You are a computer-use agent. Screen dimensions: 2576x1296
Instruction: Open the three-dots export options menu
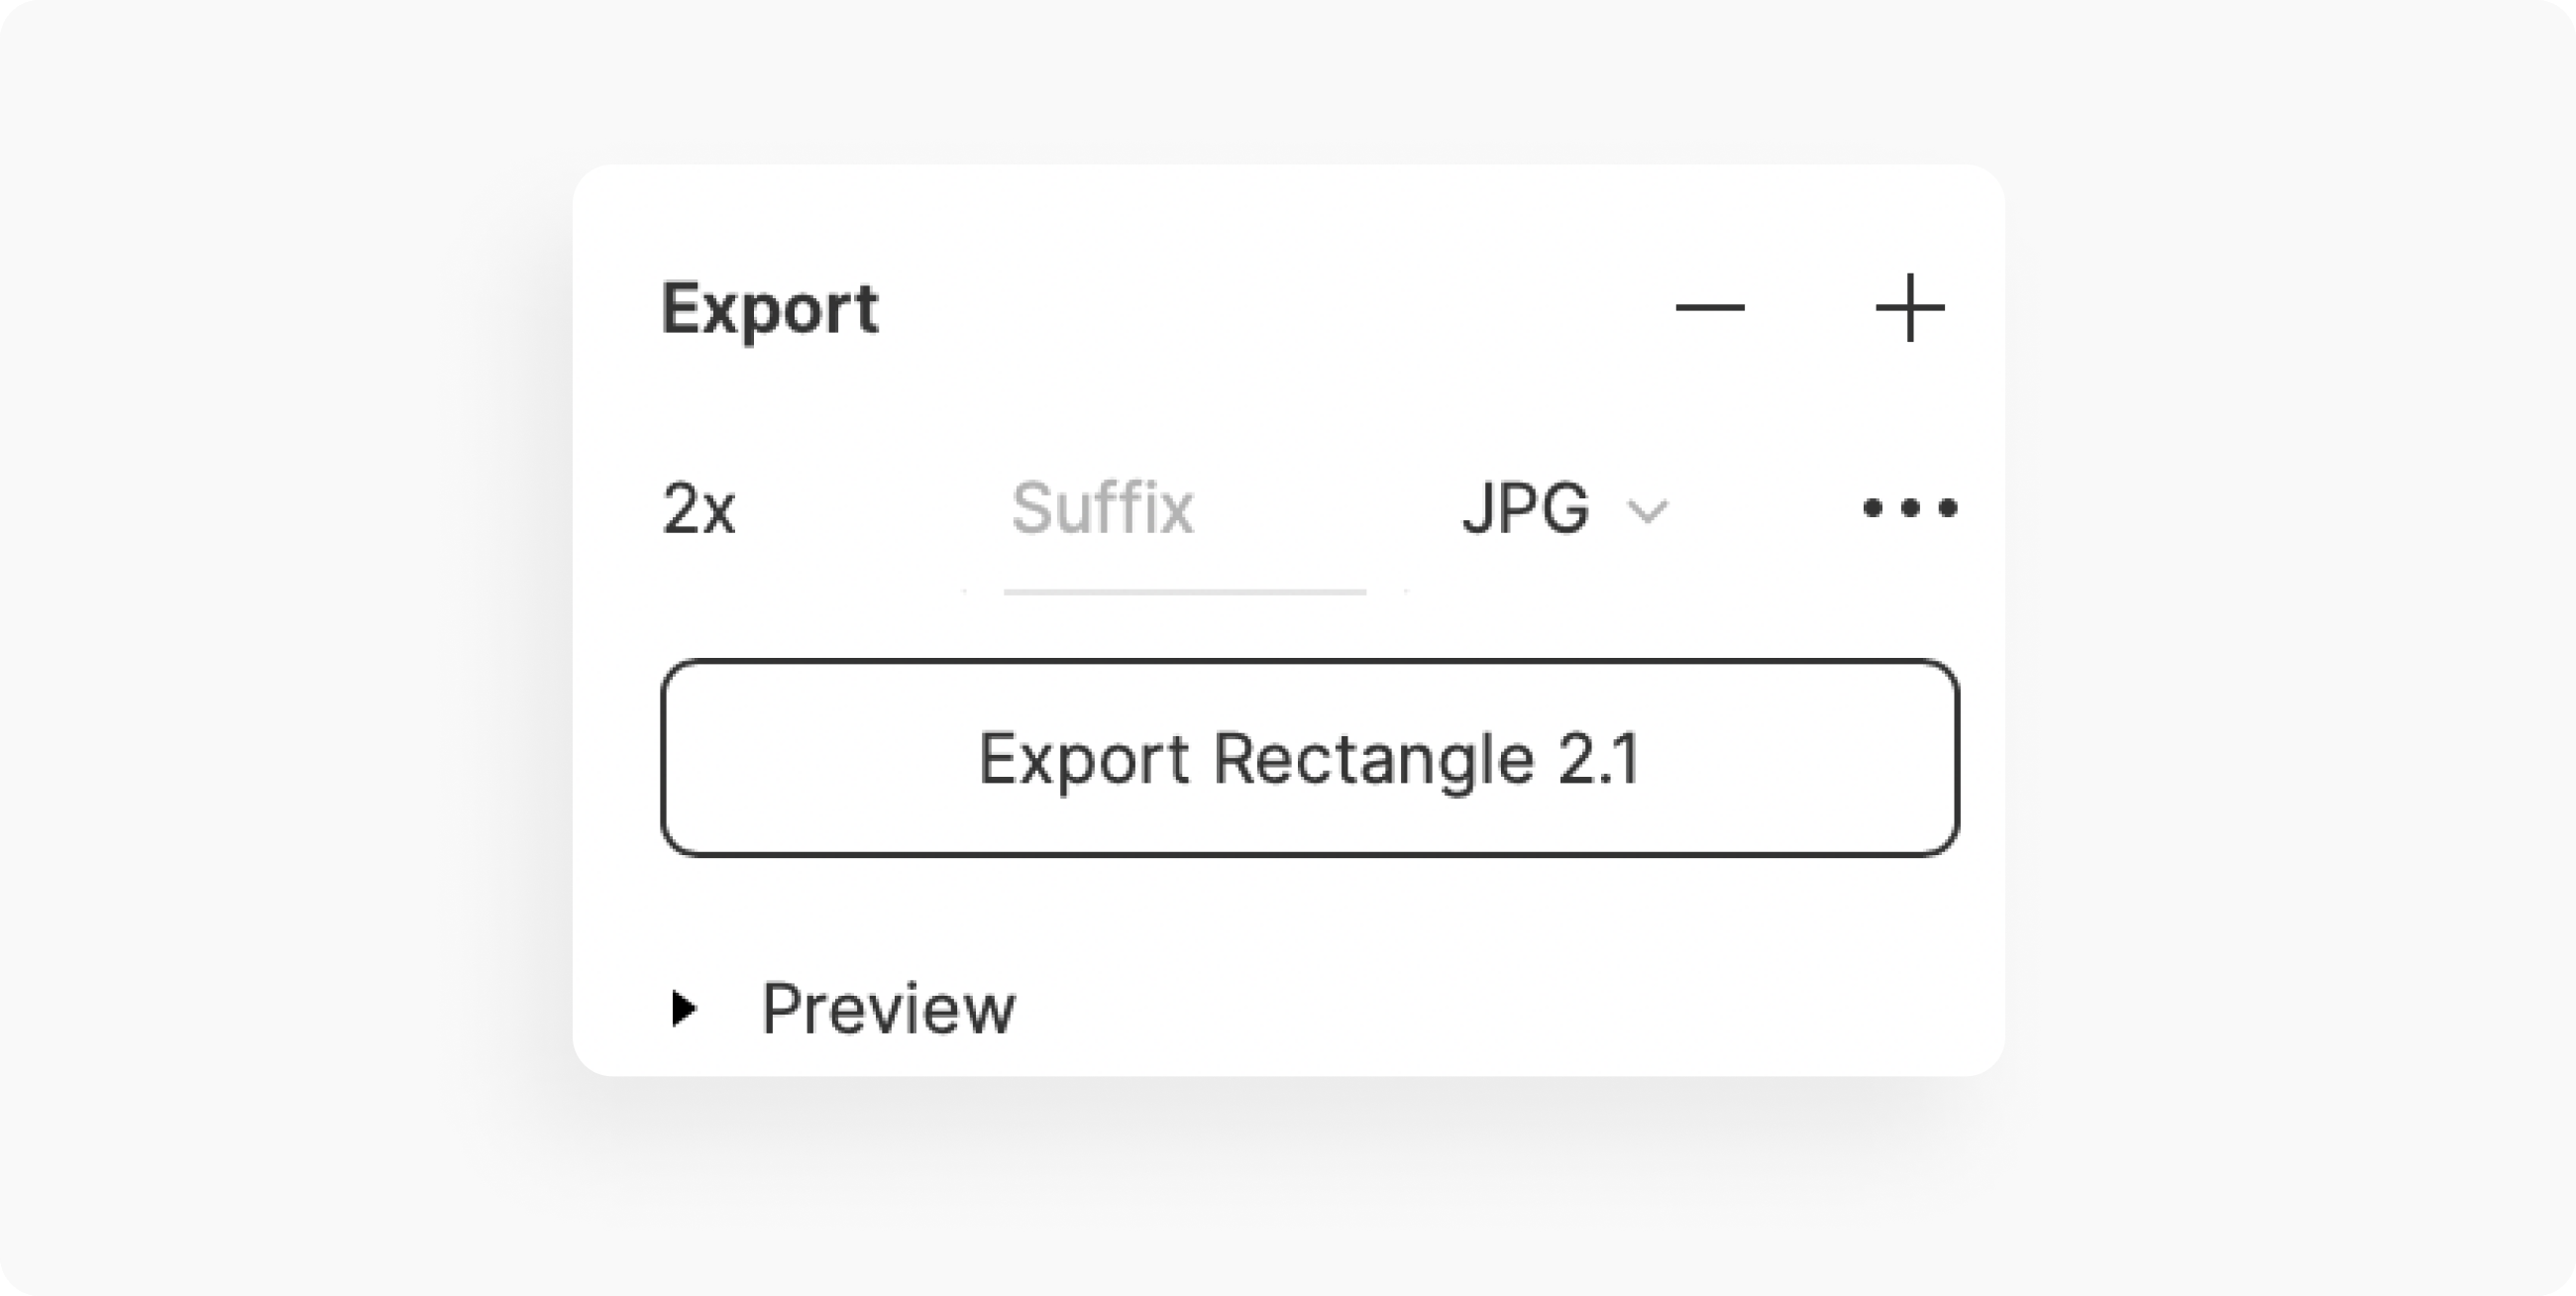1910,508
